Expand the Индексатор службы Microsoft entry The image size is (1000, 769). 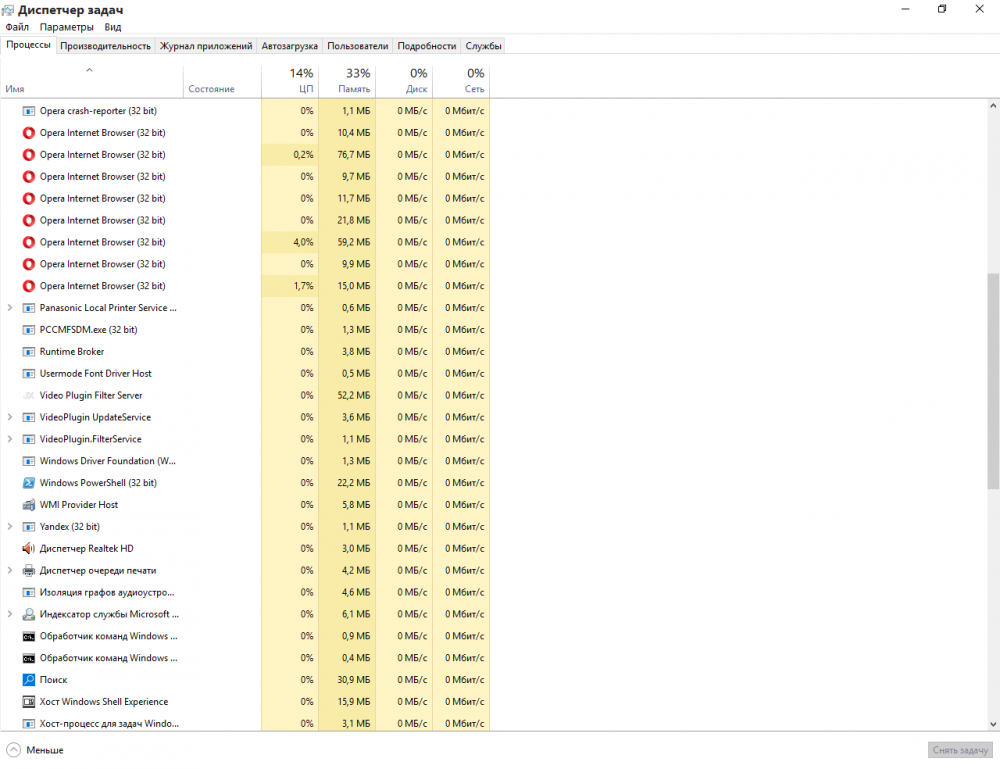[x=10, y=615]
